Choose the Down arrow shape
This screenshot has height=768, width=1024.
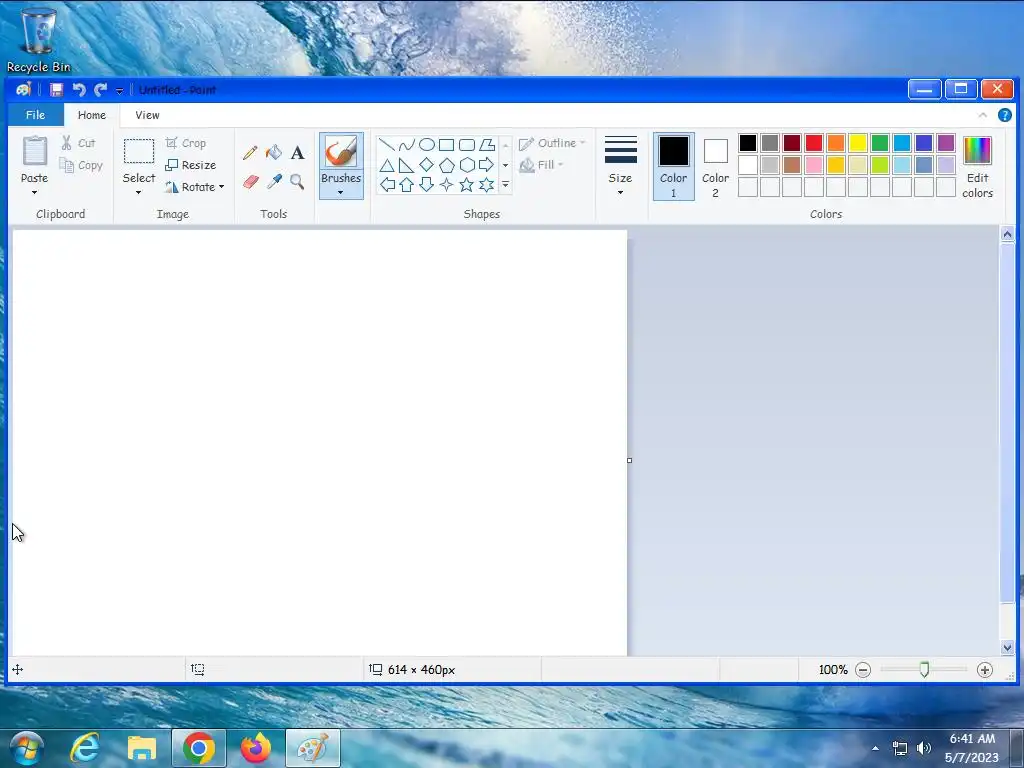(x=426, y=185)
